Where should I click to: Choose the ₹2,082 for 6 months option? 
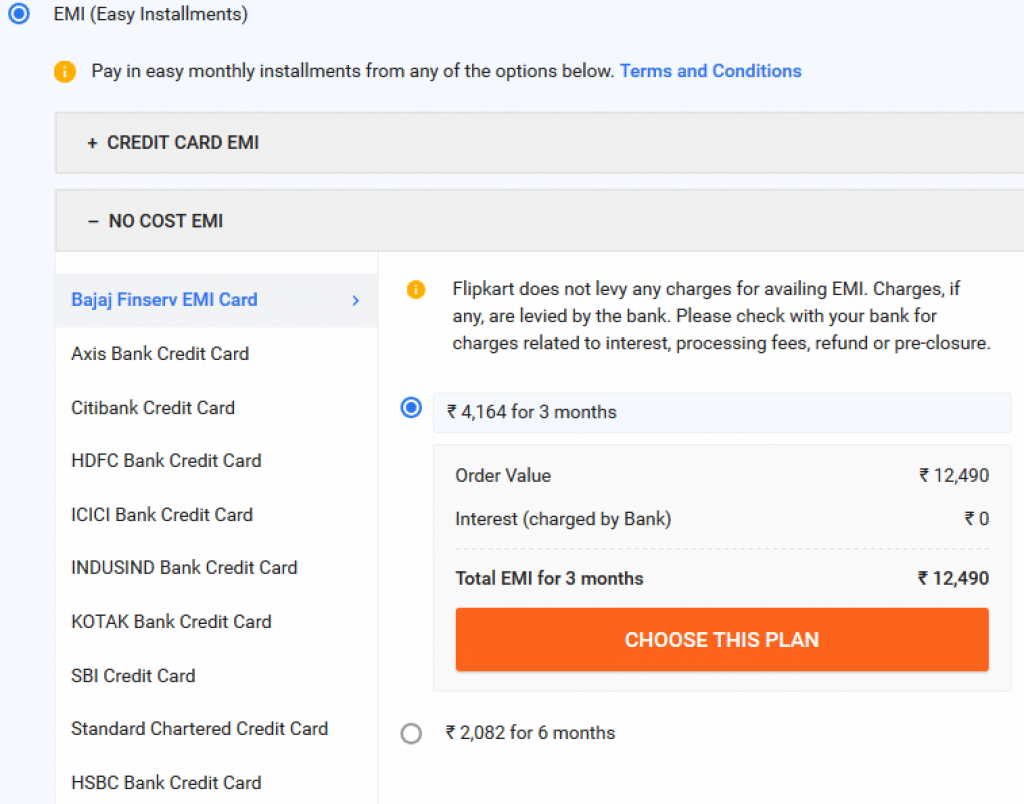point(411,733)
